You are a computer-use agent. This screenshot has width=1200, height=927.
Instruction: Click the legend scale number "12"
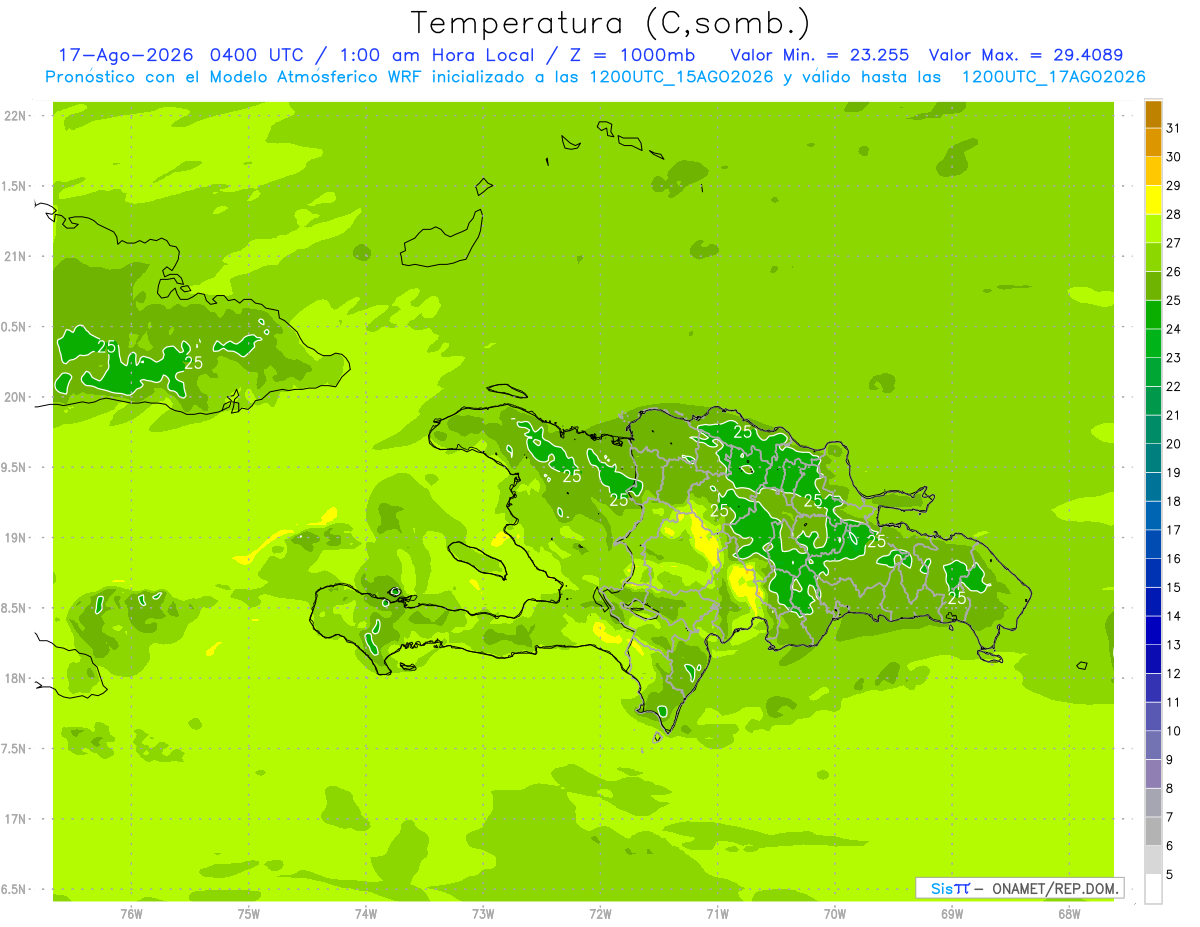tap(1174, 674)
